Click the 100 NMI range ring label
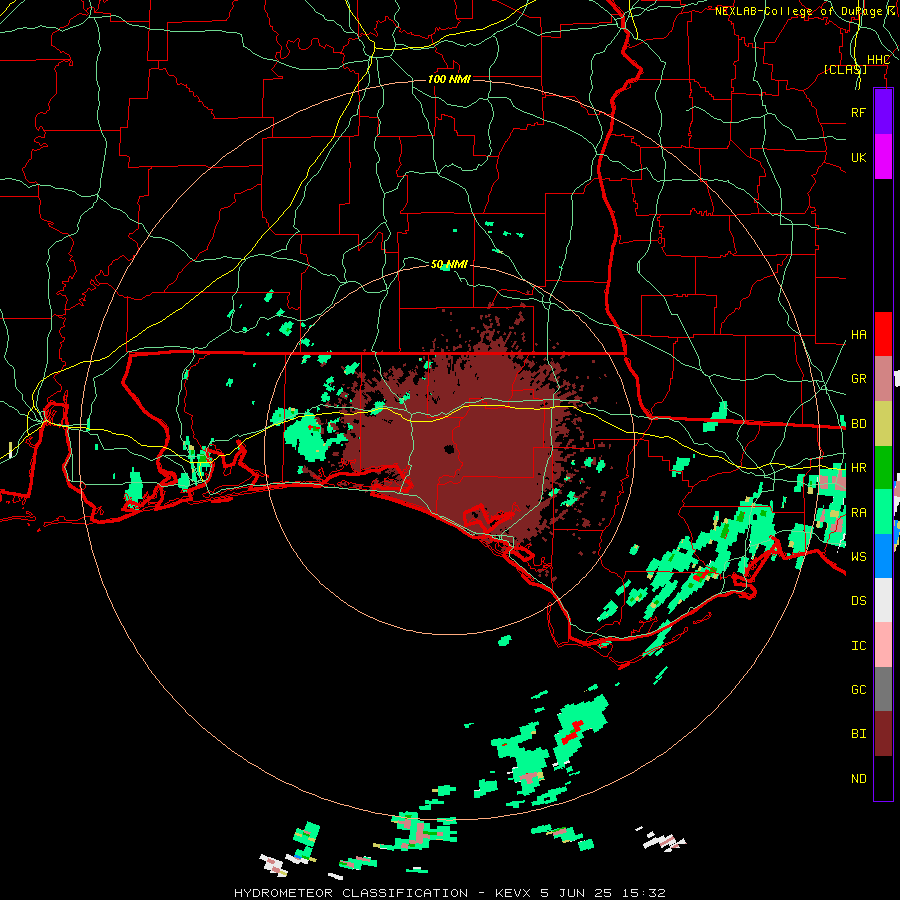 (449, 79)
